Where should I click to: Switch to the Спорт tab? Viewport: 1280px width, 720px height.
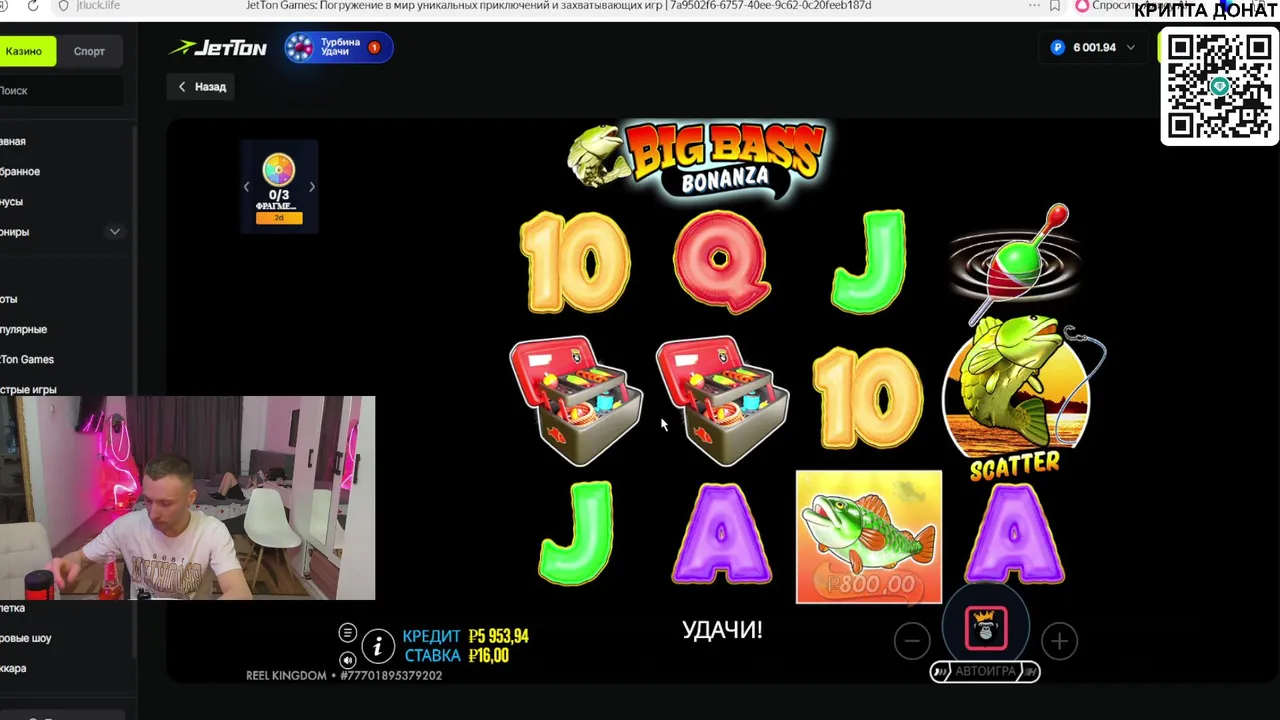(89, 51)
